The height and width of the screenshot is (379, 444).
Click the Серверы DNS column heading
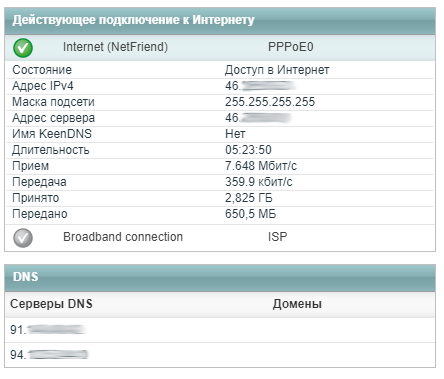click(51, 304)
